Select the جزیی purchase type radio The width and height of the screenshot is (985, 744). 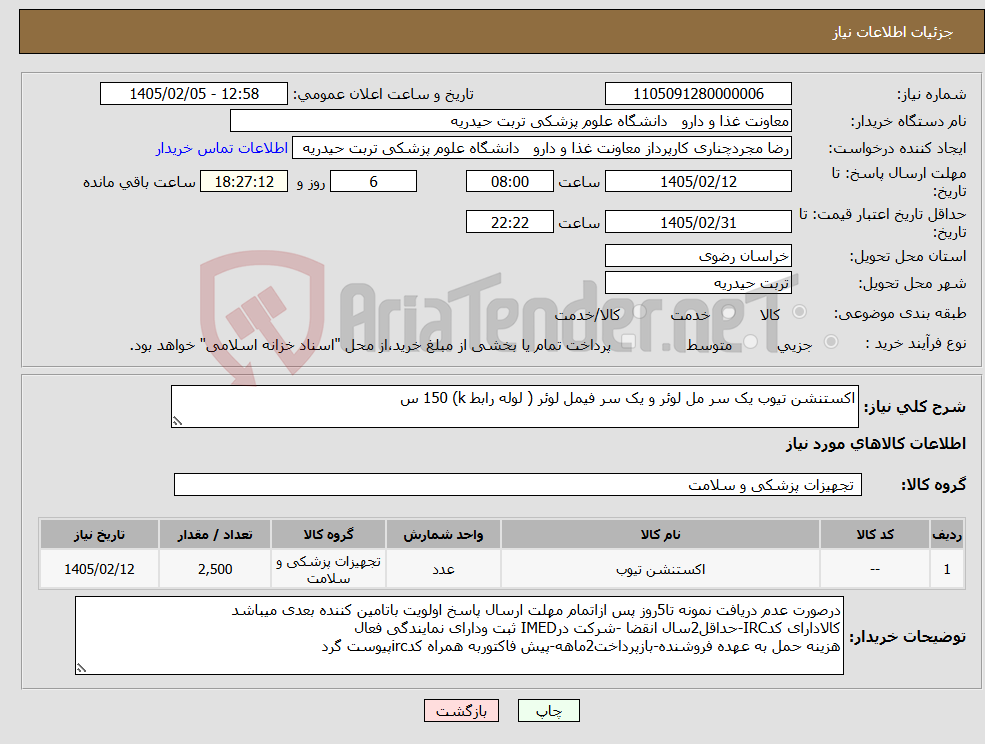point(830,342)
